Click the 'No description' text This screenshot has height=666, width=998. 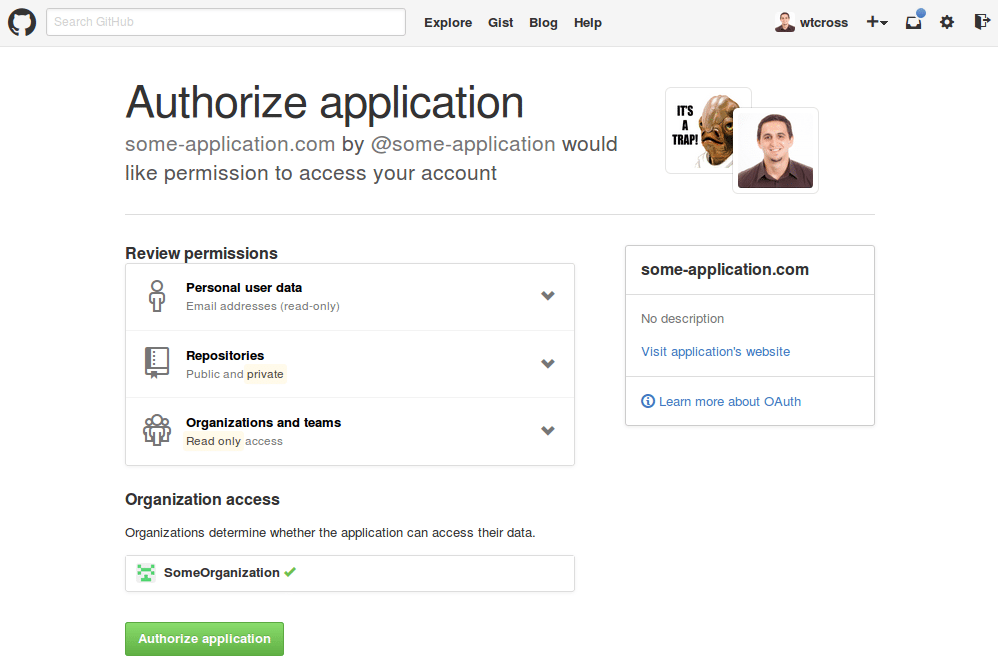tap(682, 318)
